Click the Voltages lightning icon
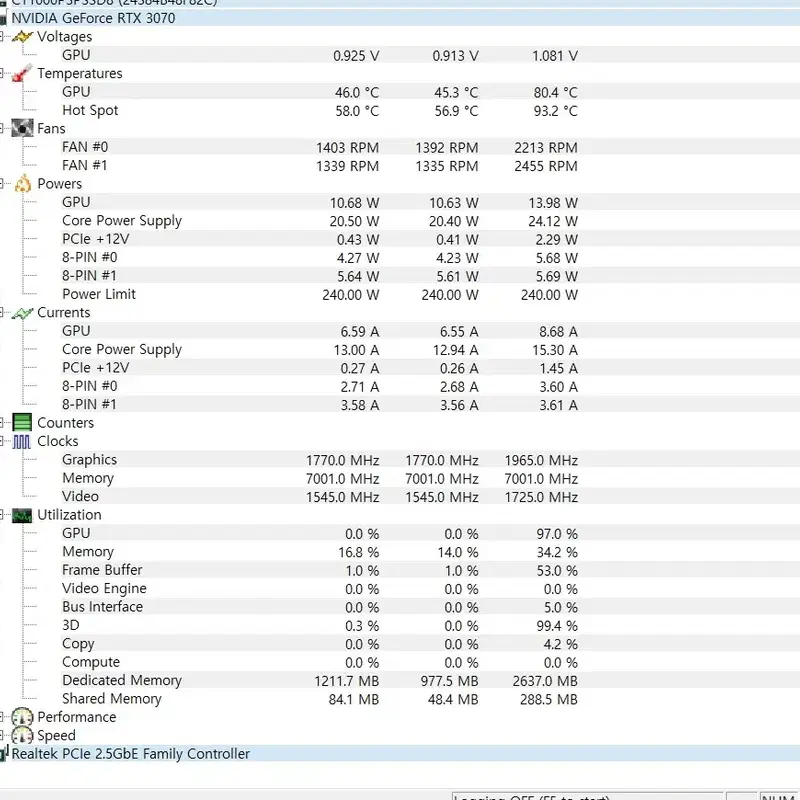800x800 pixels. click(22, 37)
